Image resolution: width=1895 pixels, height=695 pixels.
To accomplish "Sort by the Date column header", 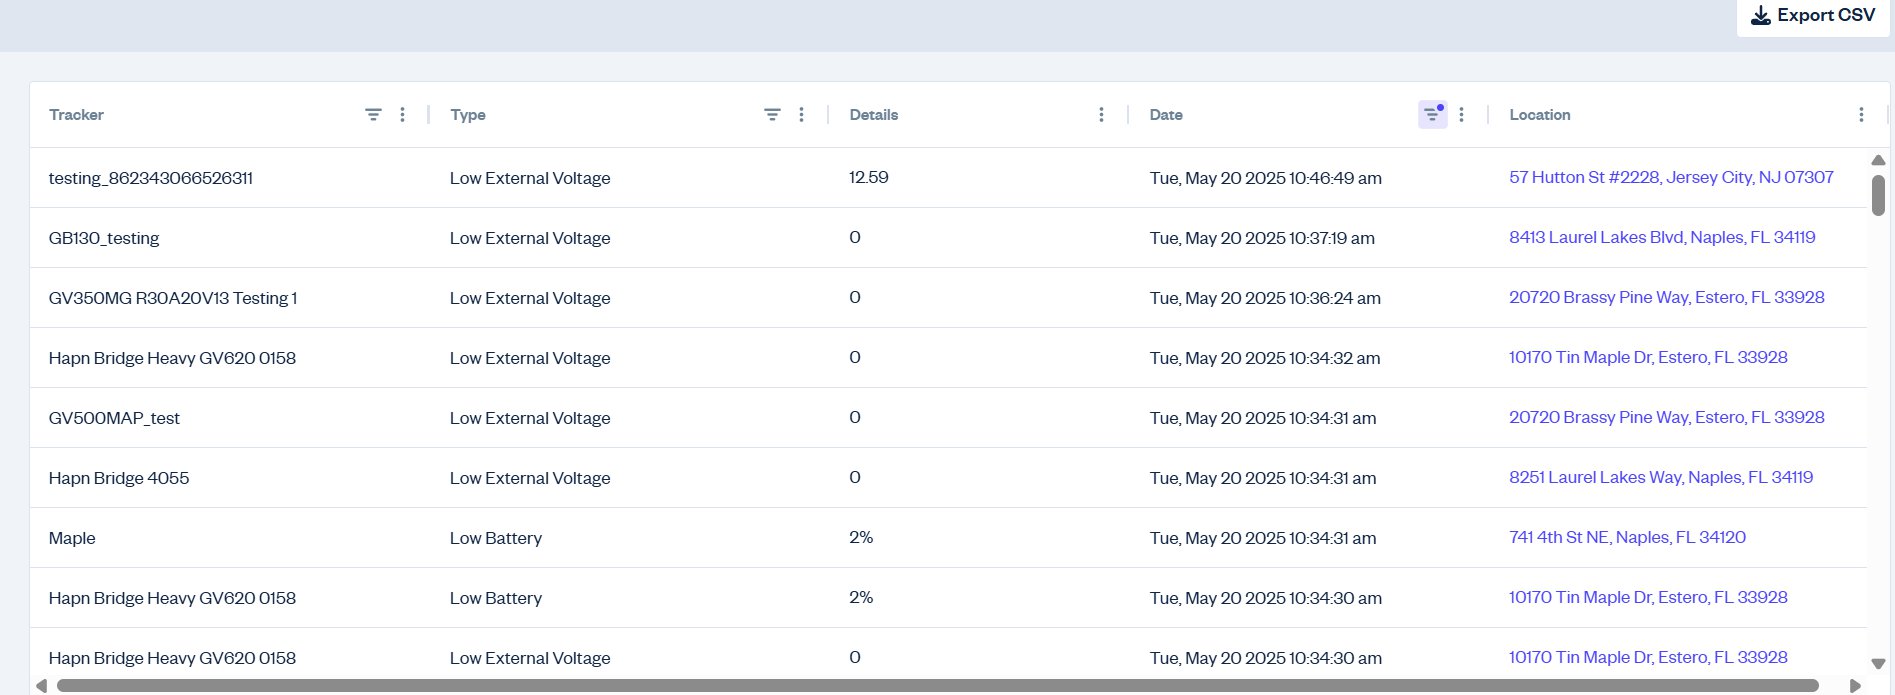I will [1166, 115].
